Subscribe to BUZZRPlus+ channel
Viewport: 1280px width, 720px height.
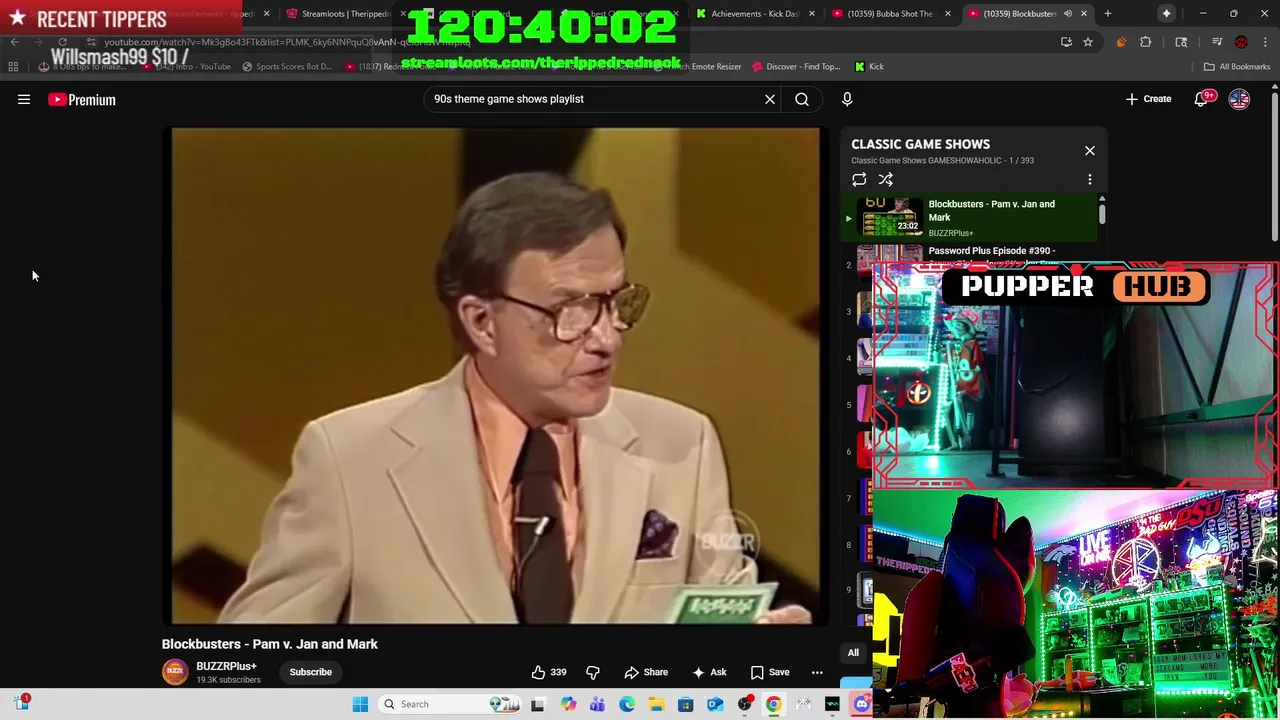pos(311,672)
